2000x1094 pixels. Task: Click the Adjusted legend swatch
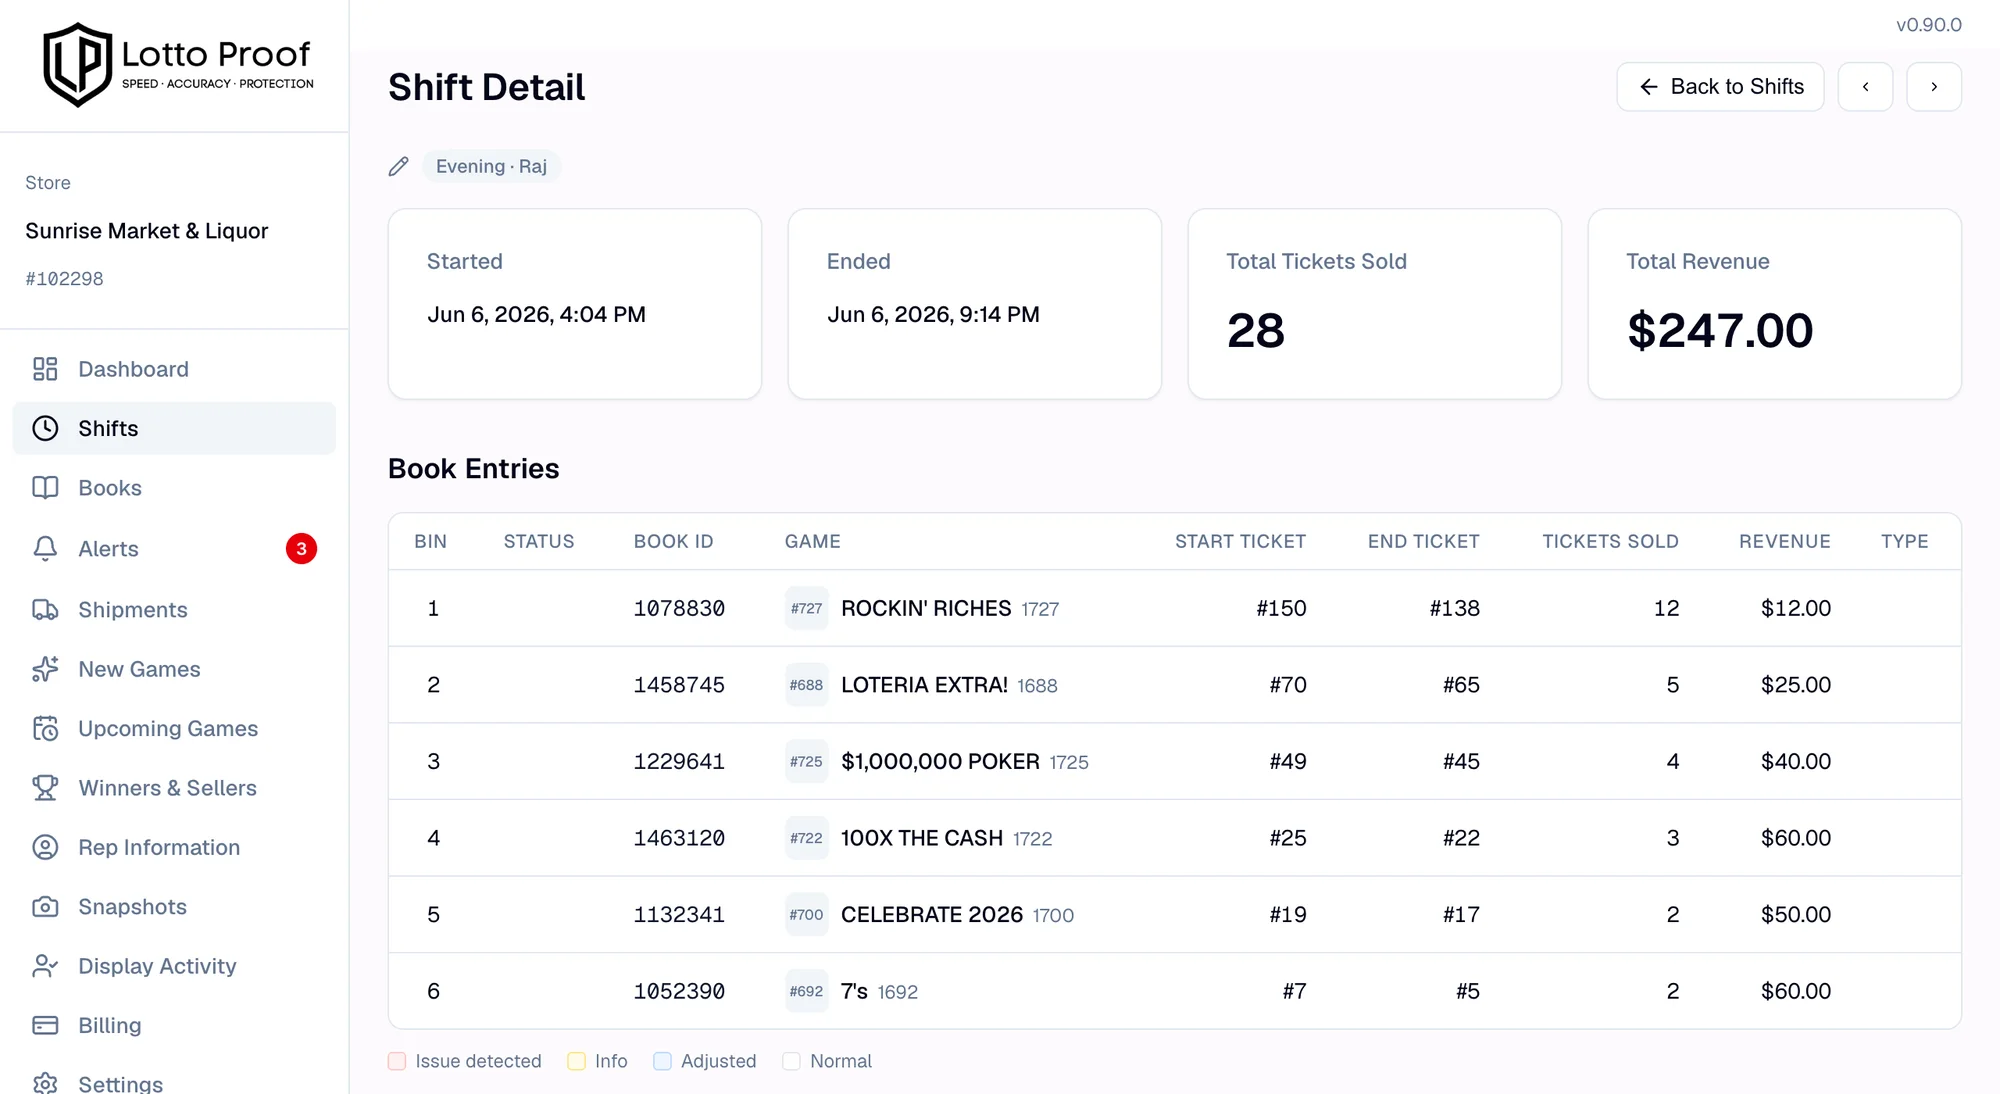[662, 1061]
